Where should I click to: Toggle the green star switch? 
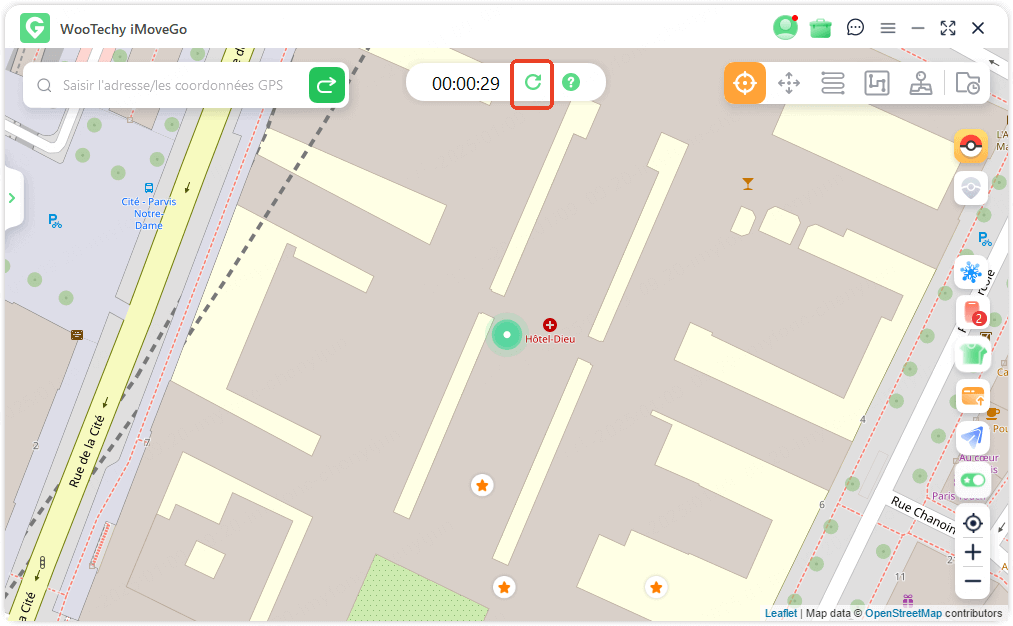click(971, 480)
